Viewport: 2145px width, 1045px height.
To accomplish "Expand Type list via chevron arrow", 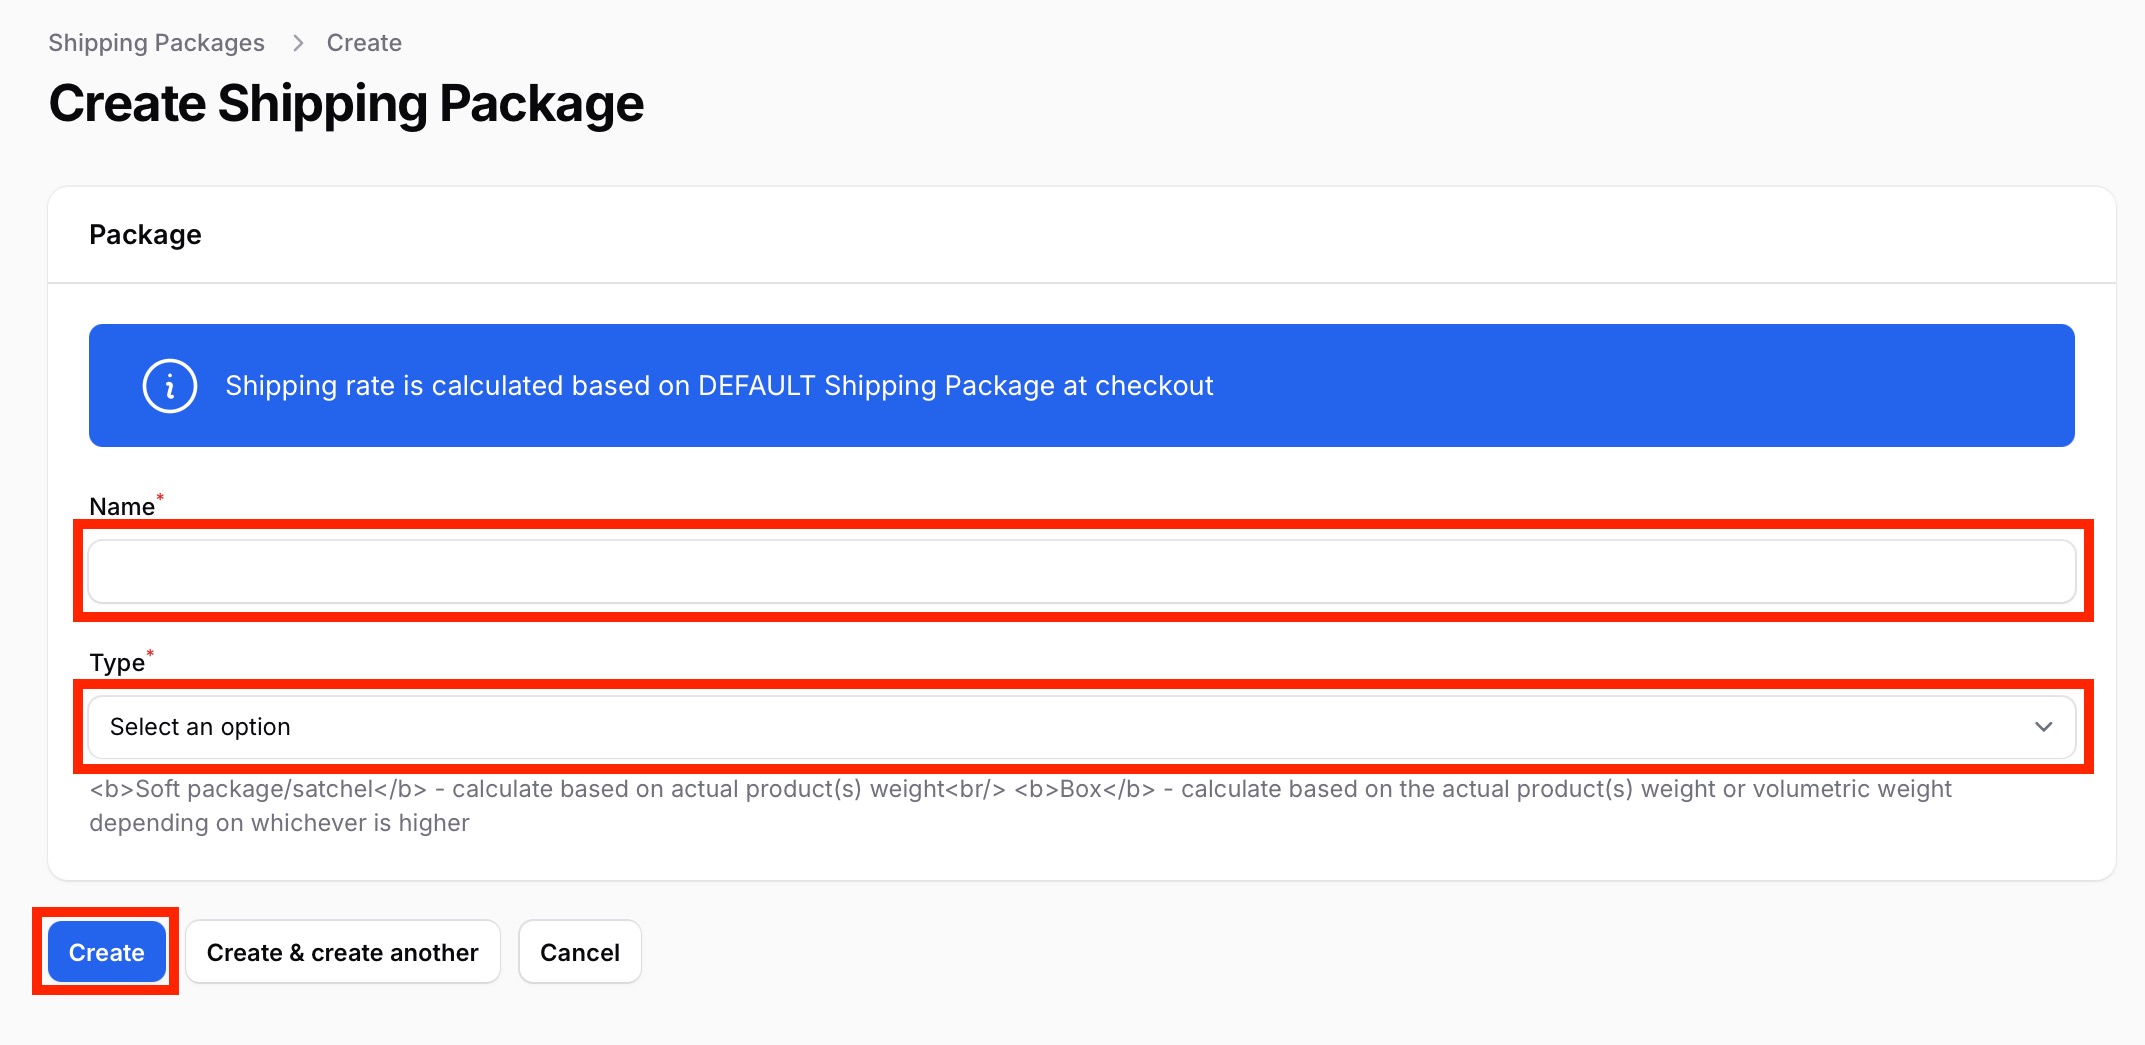I will click(2044, 727).
